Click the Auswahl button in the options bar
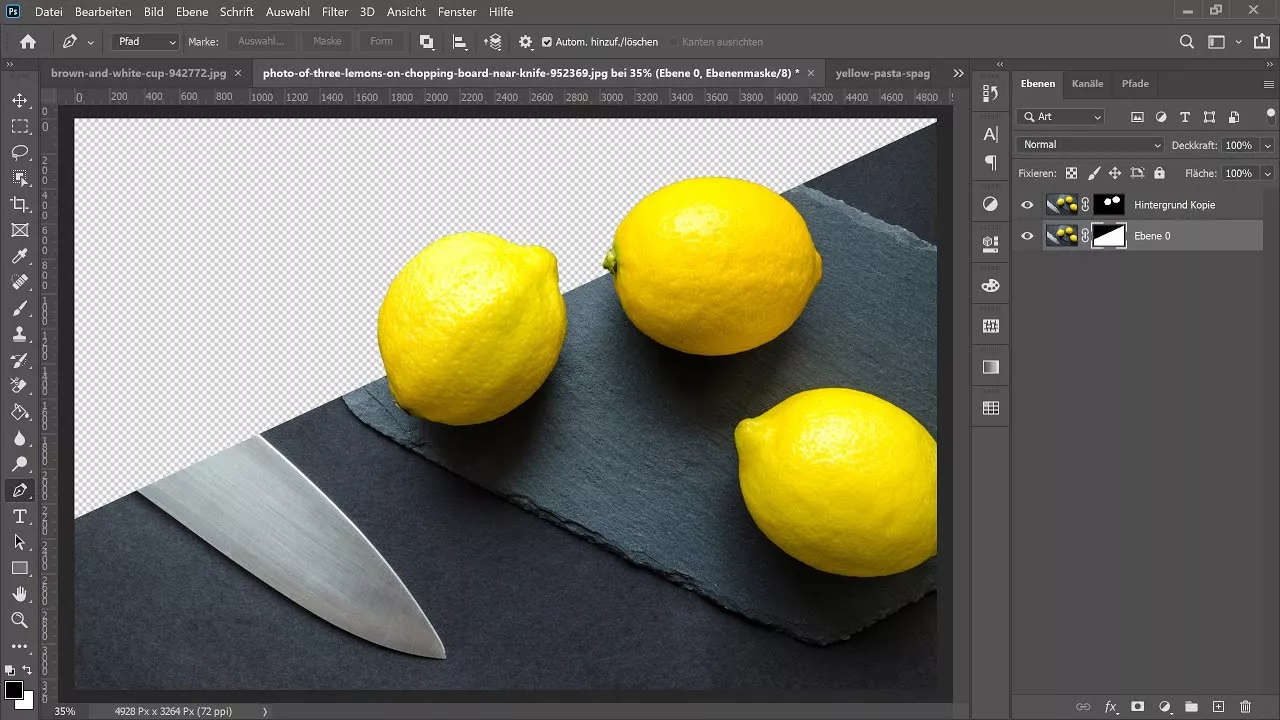 [x=262, y=42]
